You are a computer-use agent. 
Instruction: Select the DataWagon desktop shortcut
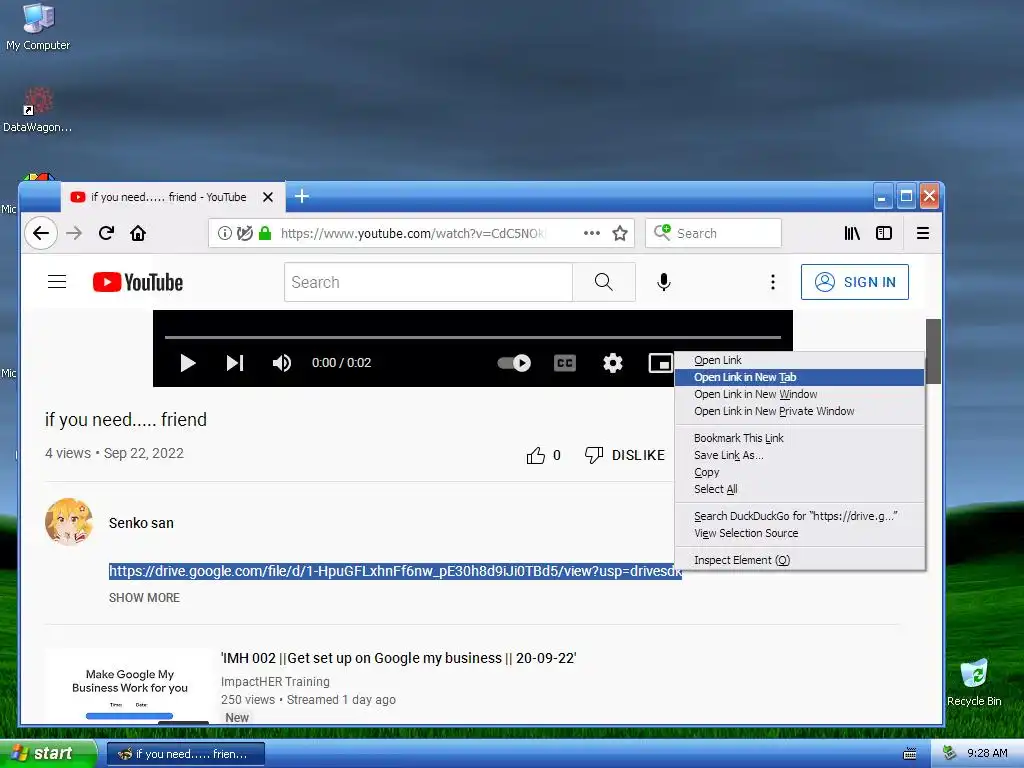[x=37, y=110]
